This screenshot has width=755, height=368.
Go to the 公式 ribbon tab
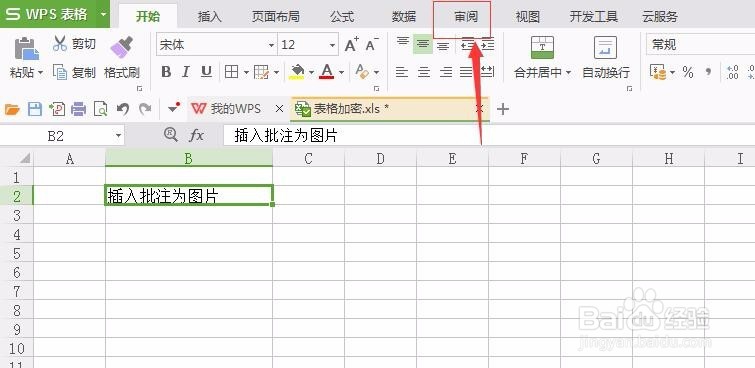(342, 17)
